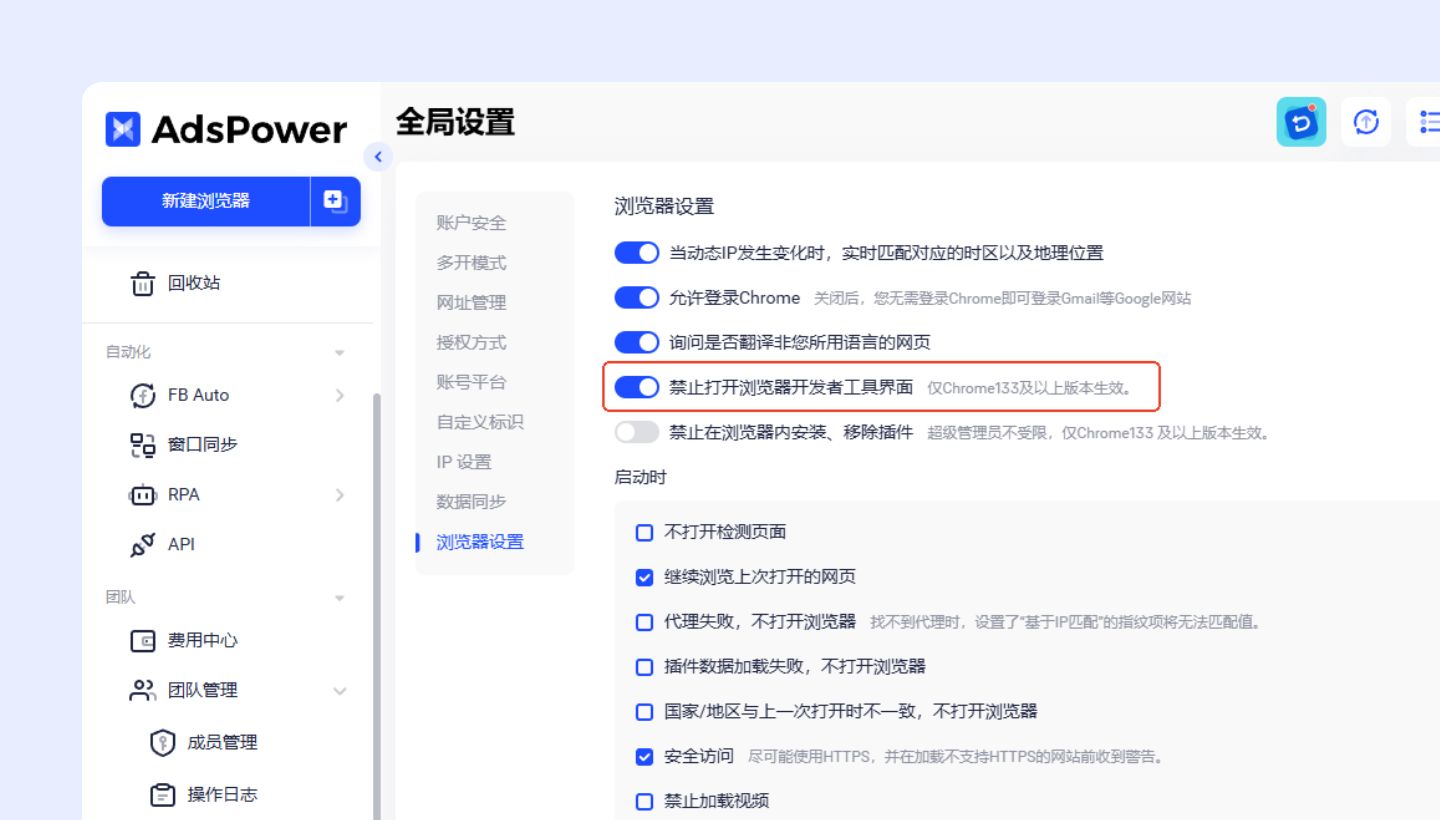This screenshot has height=820, width=1440.
Task: Click the 团队管理 people icon
Action: pos(143,690)
